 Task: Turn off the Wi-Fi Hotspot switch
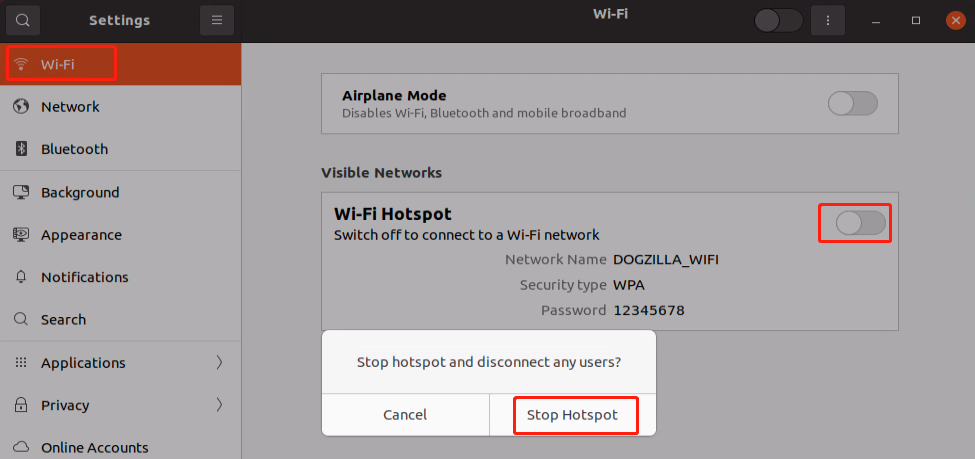tap(860, 223)
